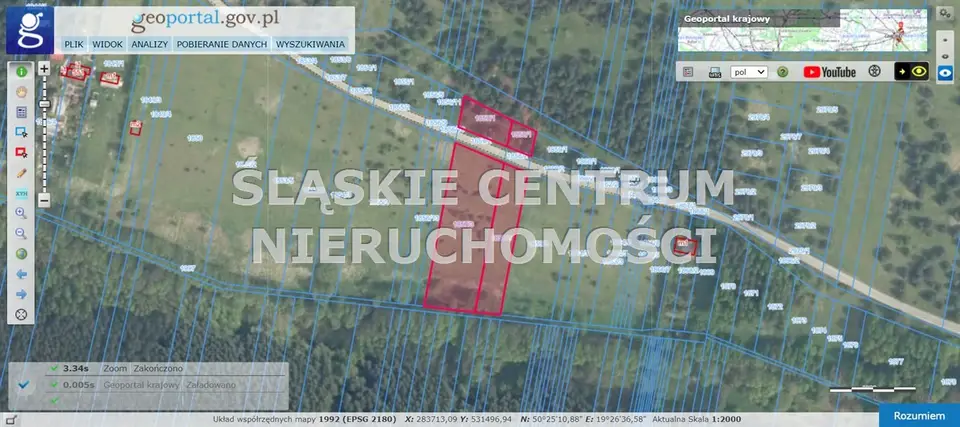
Task: Choose the magnifier zoom-in tool
Action: pos(21,213)
